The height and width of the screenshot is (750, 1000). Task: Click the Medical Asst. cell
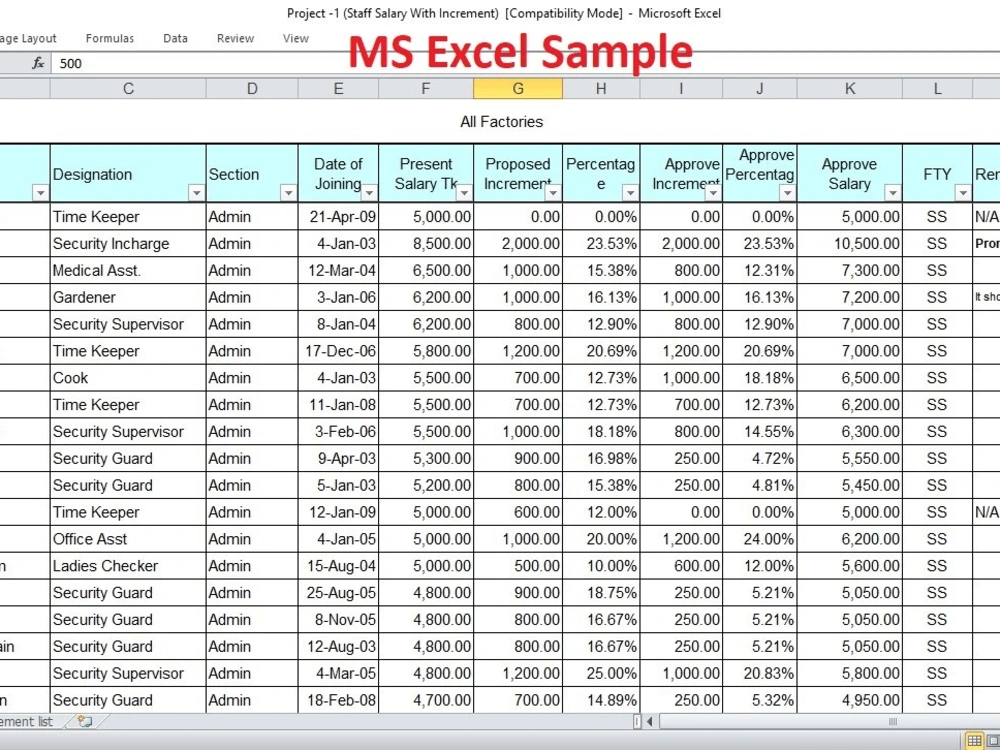128,270
